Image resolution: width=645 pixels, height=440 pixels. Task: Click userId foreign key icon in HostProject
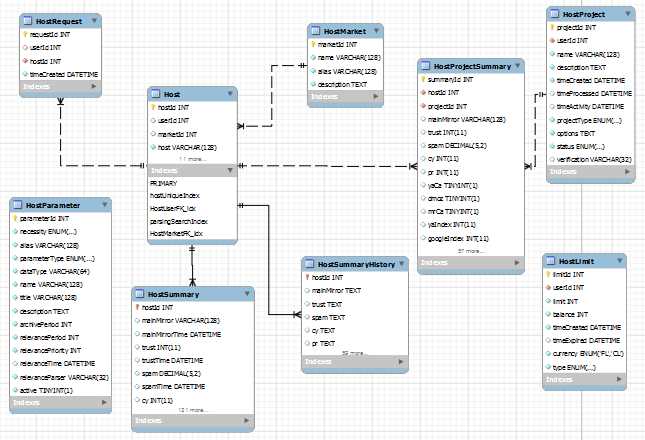[x=552, y=41]
